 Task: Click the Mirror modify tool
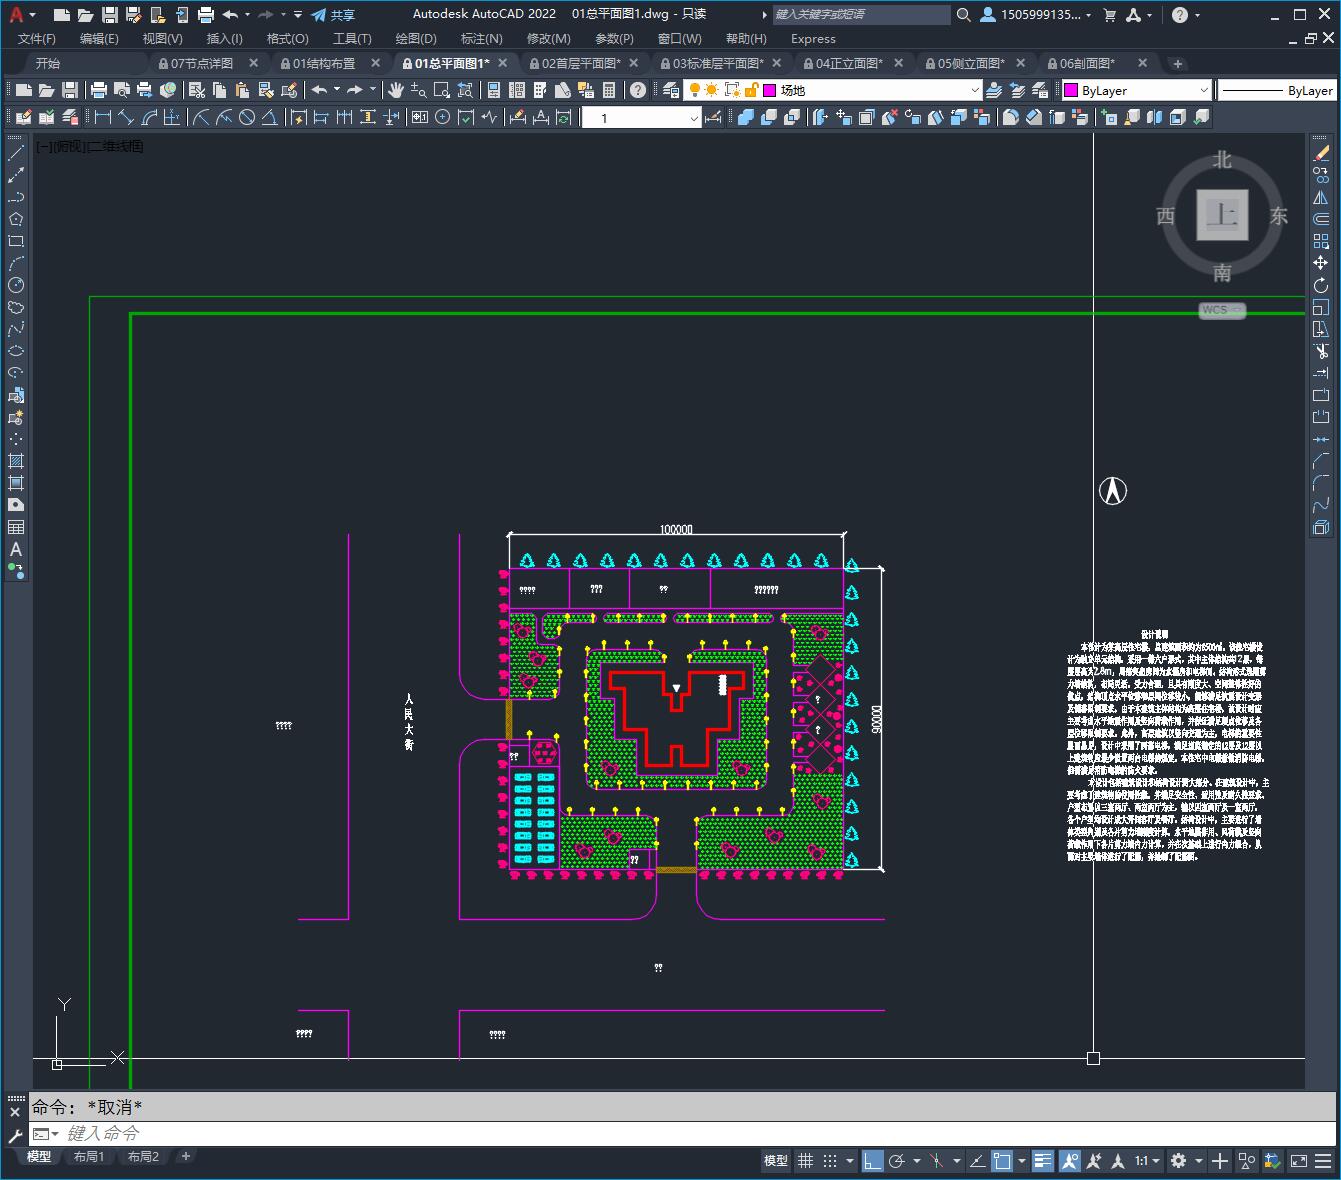[x=1321, y=198]
